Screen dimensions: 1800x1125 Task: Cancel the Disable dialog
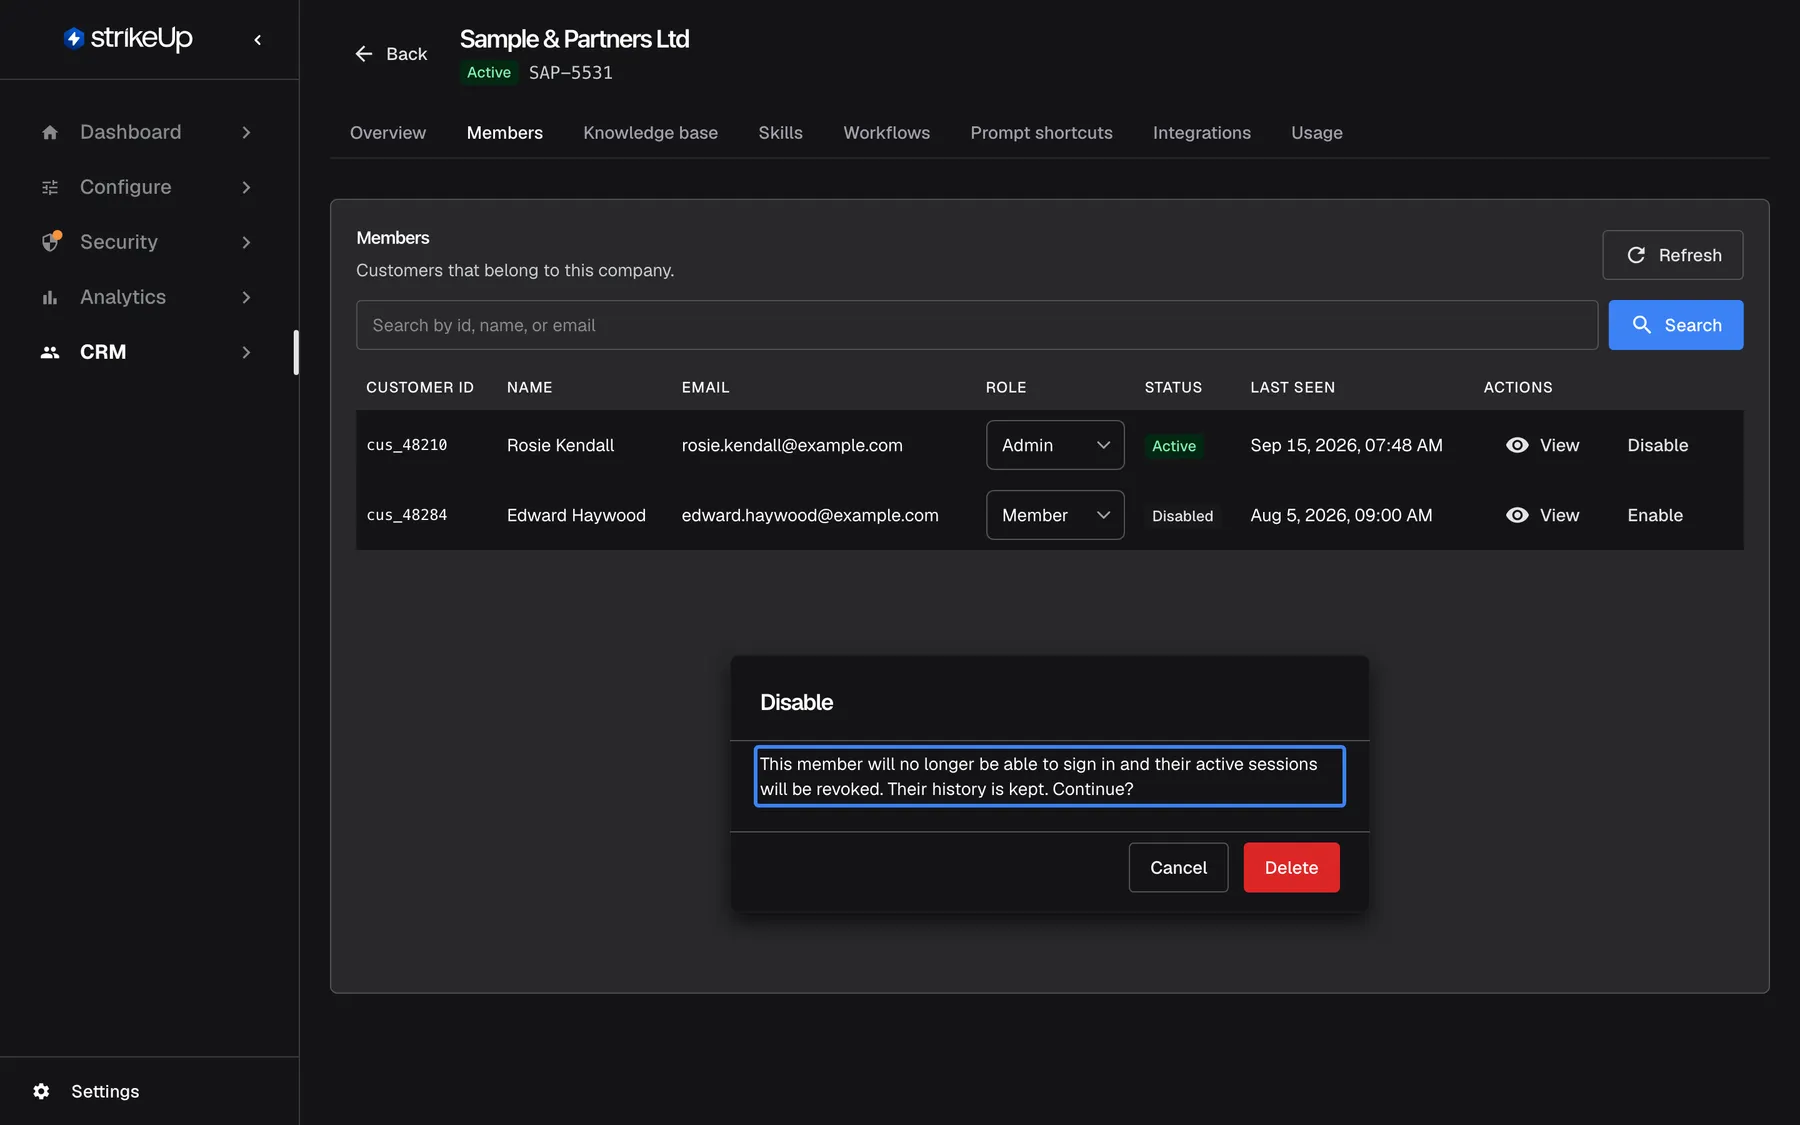click(x=1179, y=868)
